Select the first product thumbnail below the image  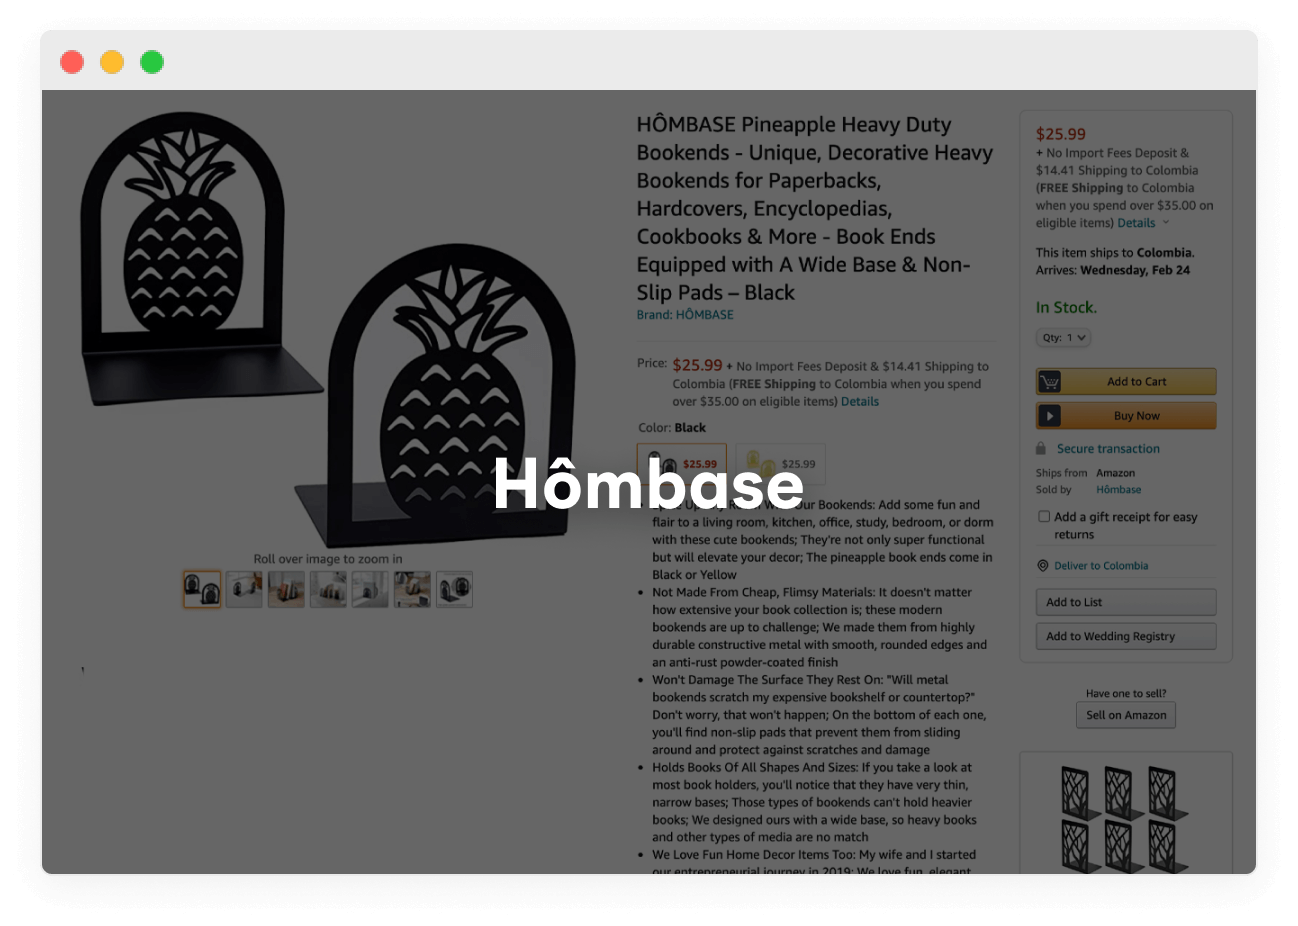[x=202, y=590]
